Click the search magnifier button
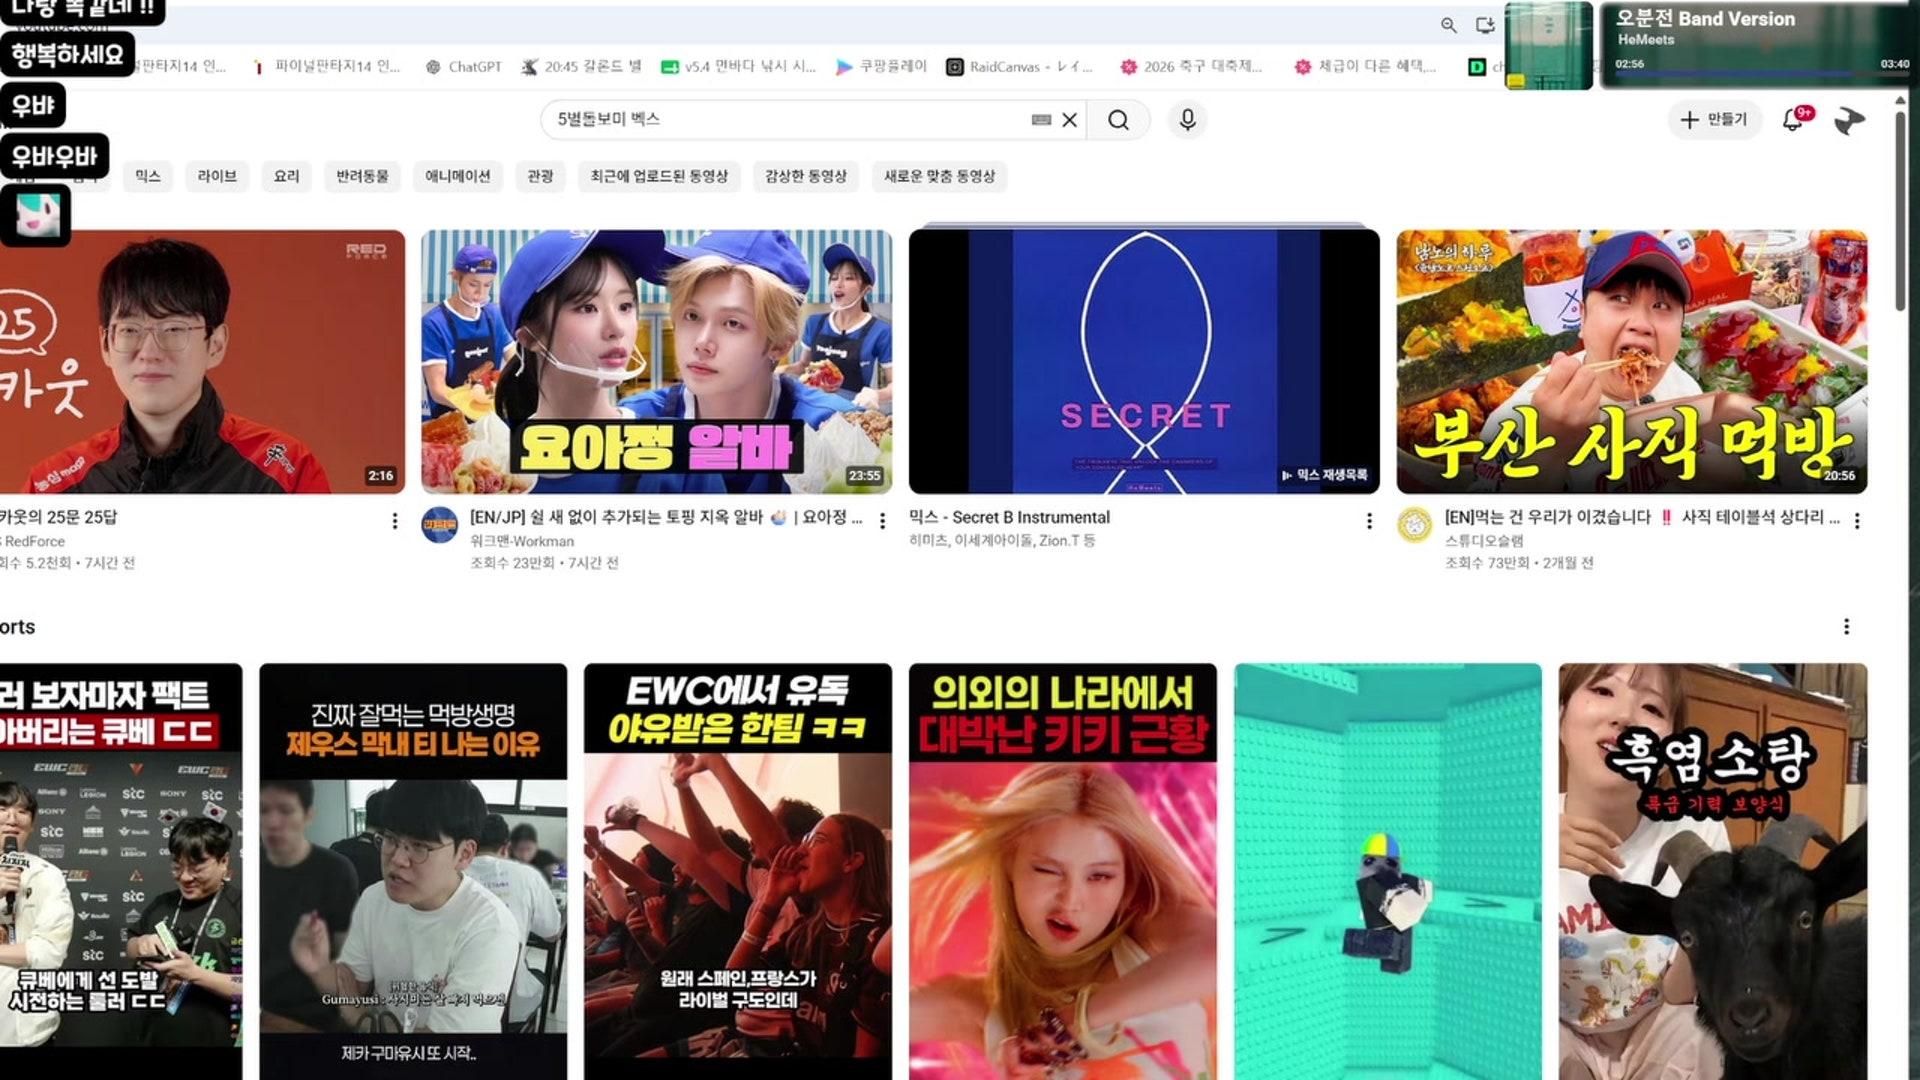The width and height of the screenshot is (1920, 1080). pyautogui.click(x=1118, y=120)
